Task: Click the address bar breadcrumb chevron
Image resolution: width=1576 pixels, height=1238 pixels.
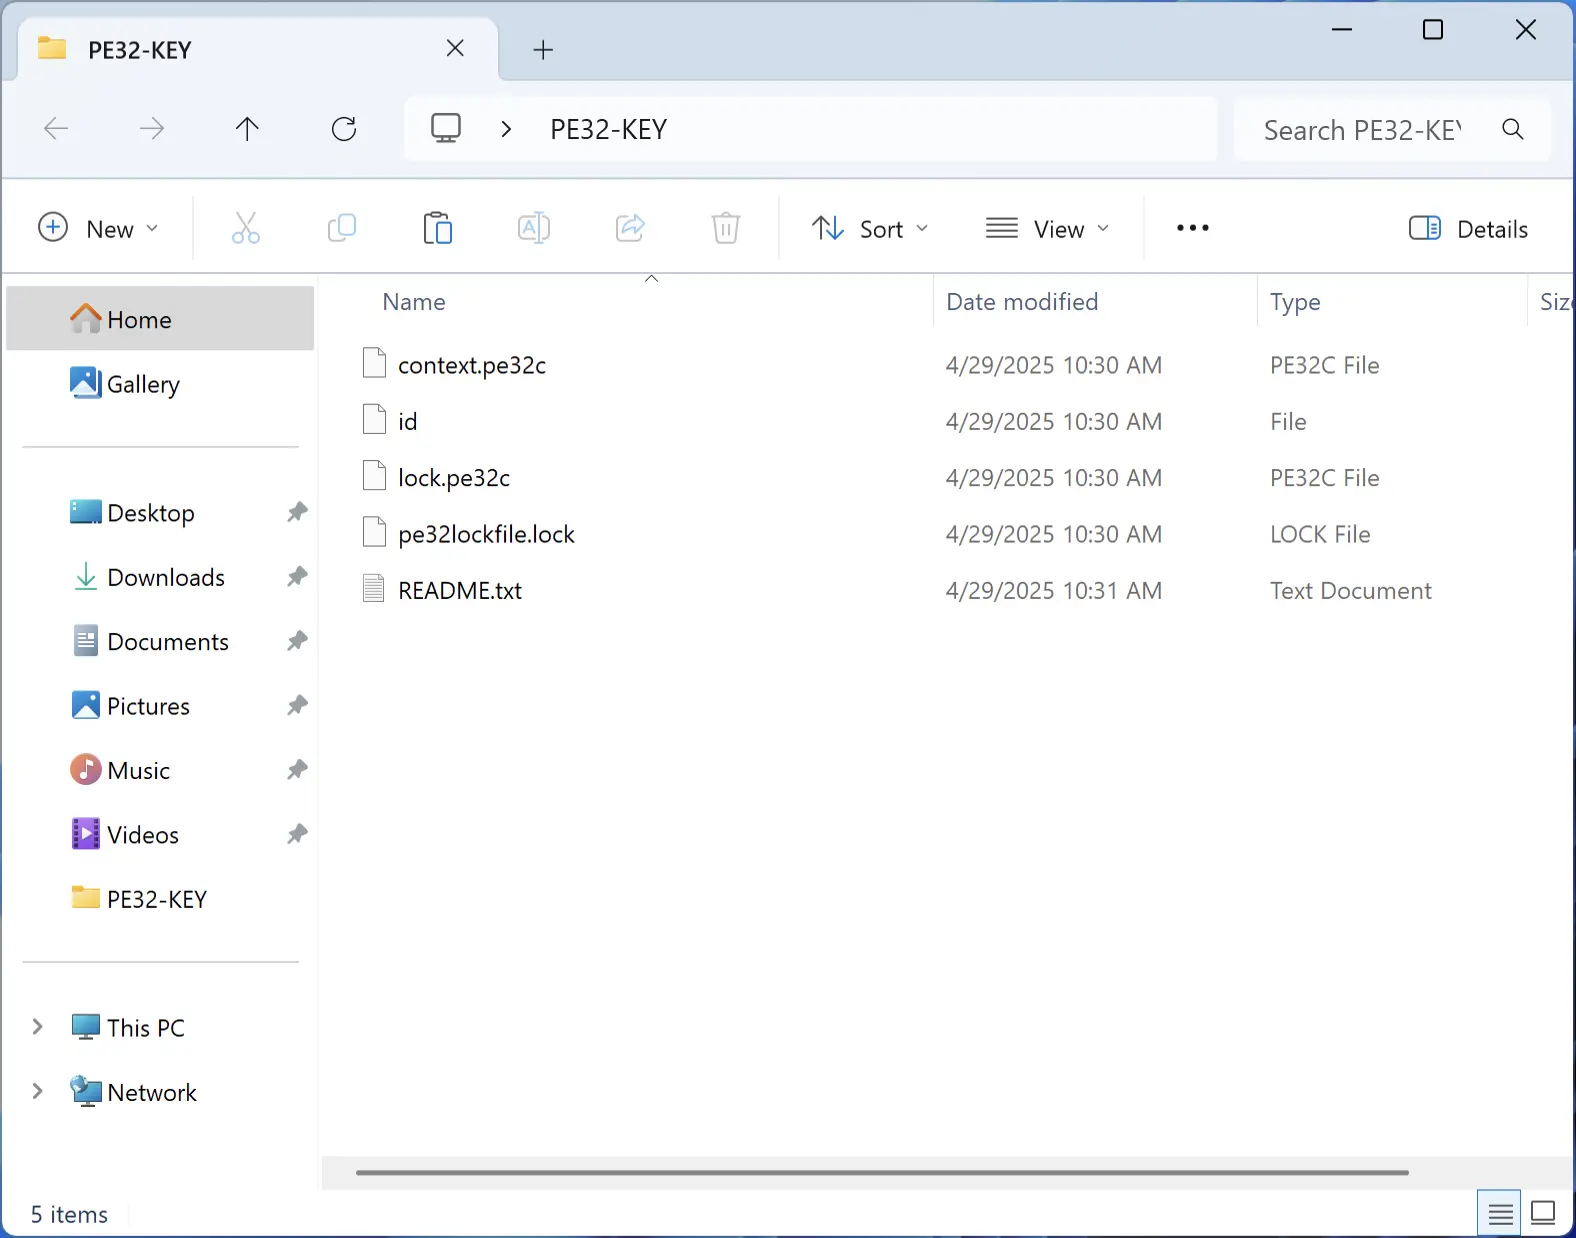Action: [506, 129]
